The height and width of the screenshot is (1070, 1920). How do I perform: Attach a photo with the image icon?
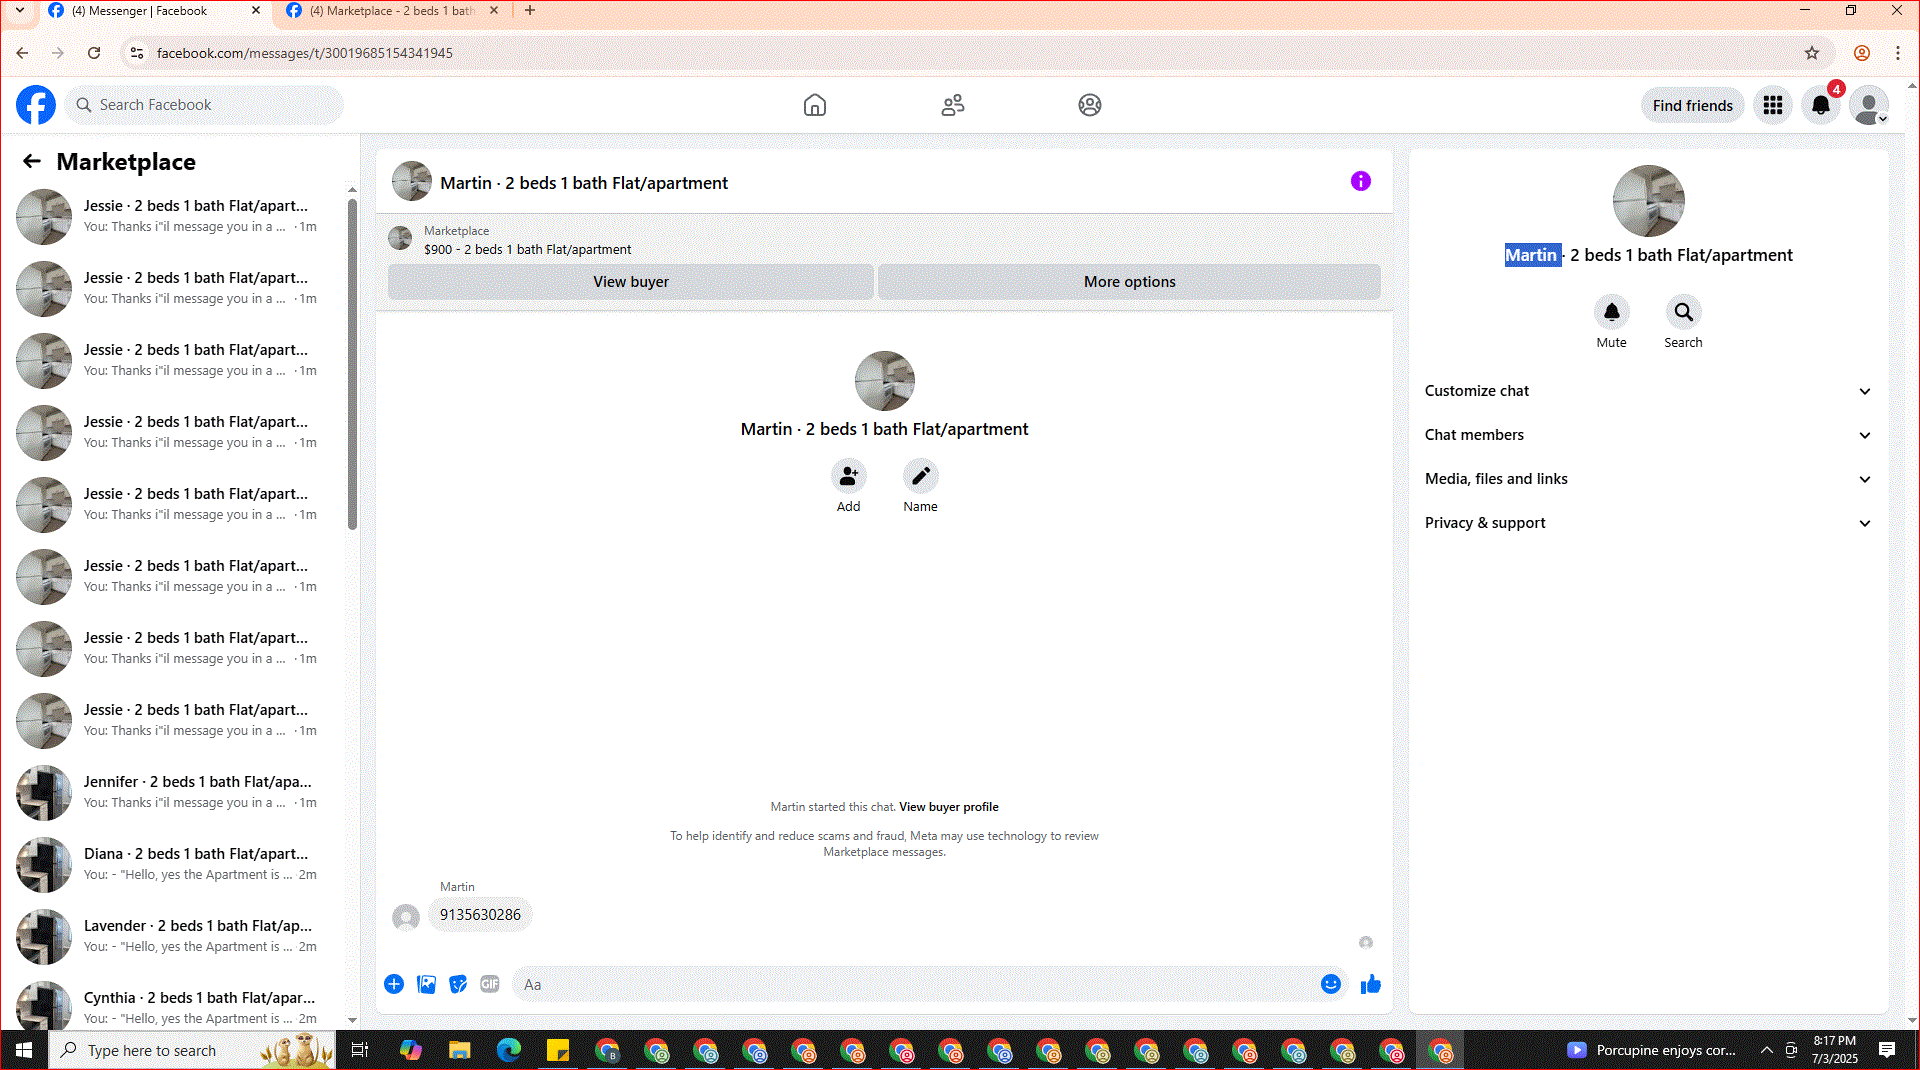point(426,984)
